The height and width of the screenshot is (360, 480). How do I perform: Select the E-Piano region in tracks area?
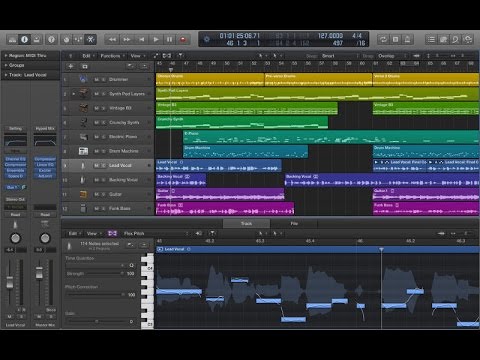tap(331, 137)
